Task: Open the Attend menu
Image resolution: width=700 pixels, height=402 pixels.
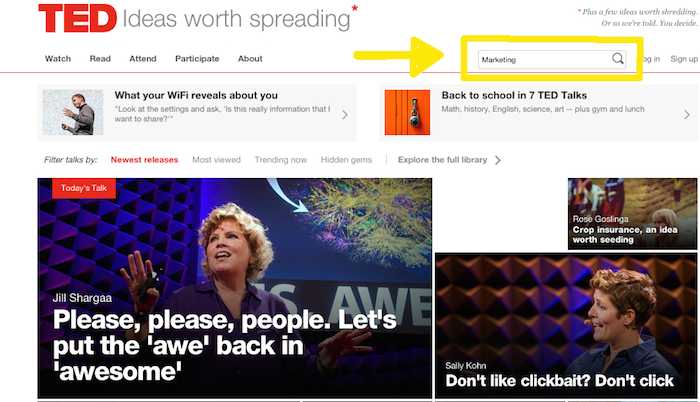Action: 143,59
